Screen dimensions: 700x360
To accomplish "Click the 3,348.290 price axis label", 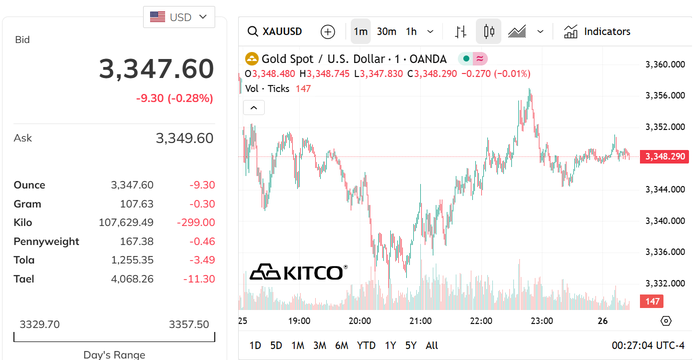I will 664,156.
